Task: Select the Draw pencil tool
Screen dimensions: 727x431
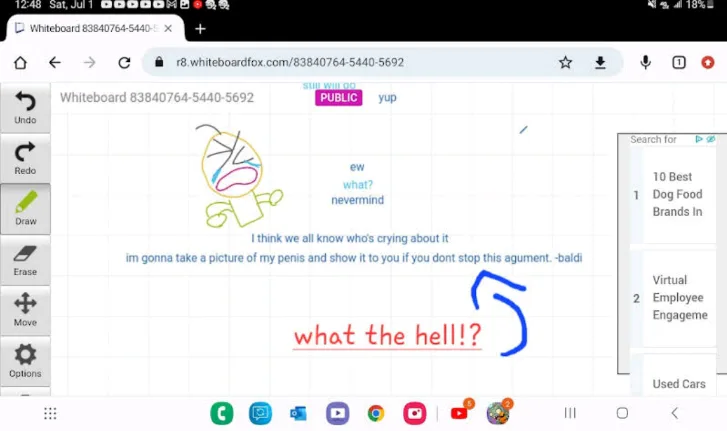Action: tap(25, 209)
